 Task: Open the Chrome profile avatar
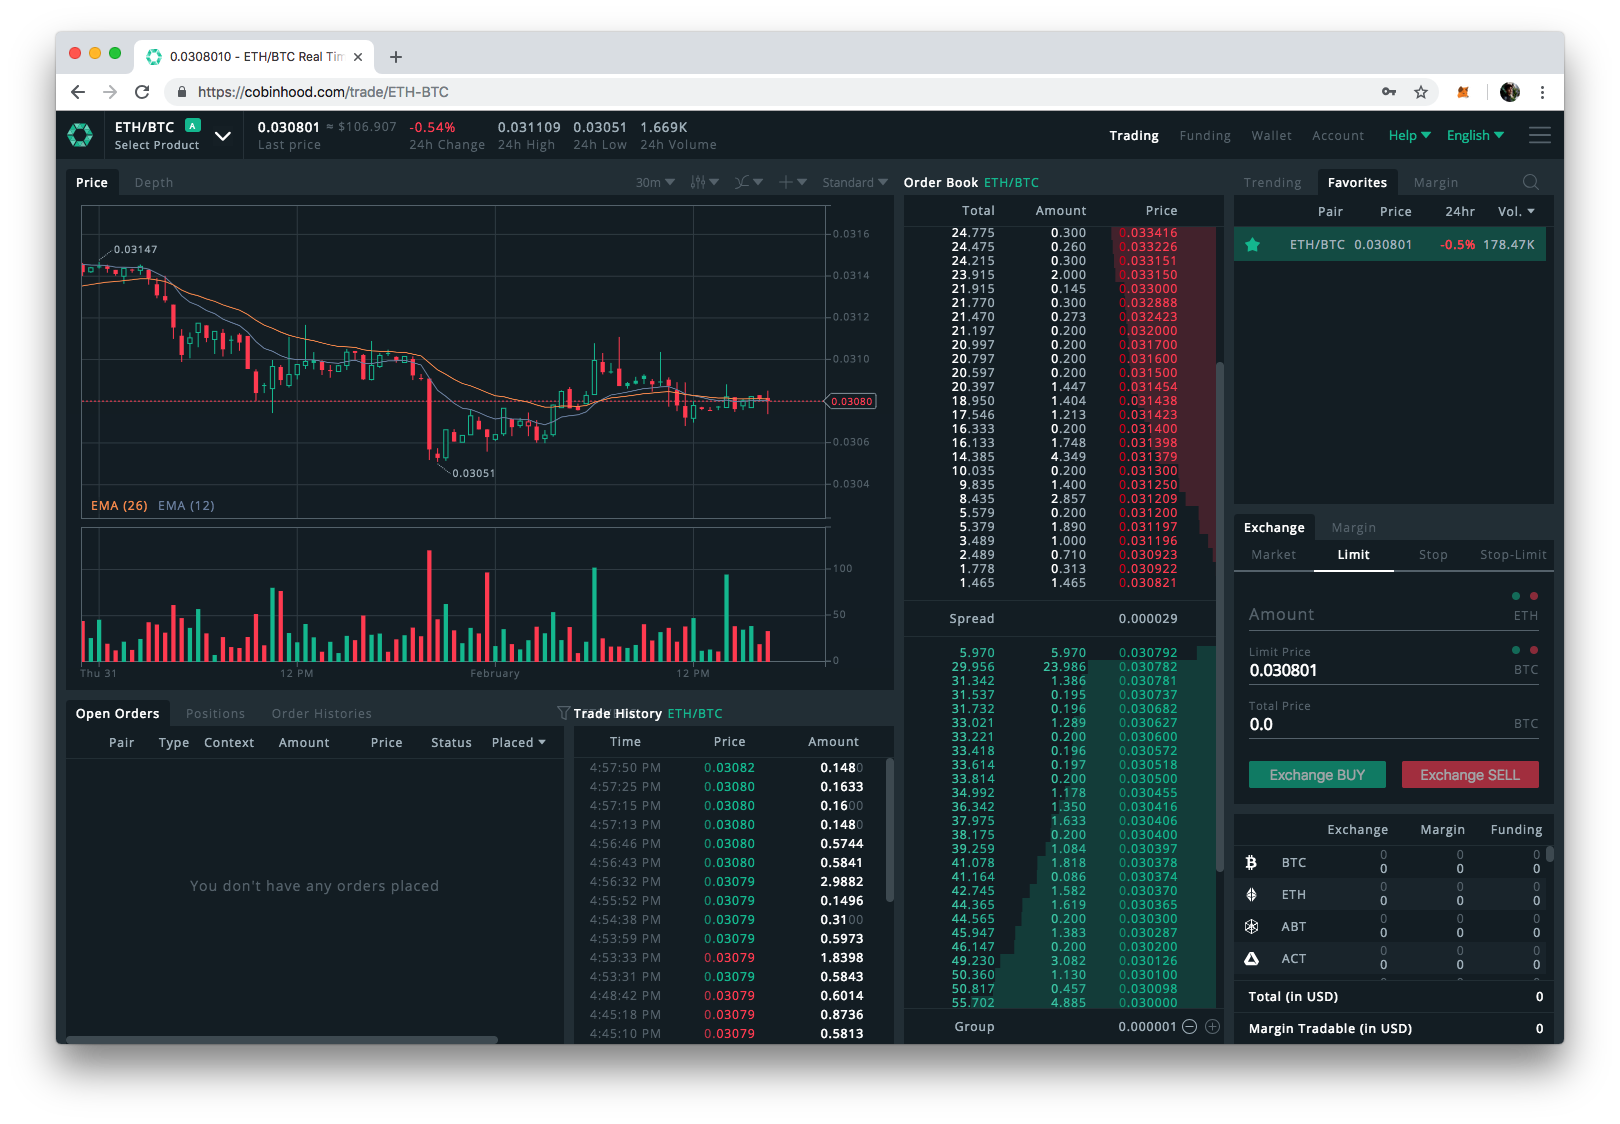(1510, 92)
